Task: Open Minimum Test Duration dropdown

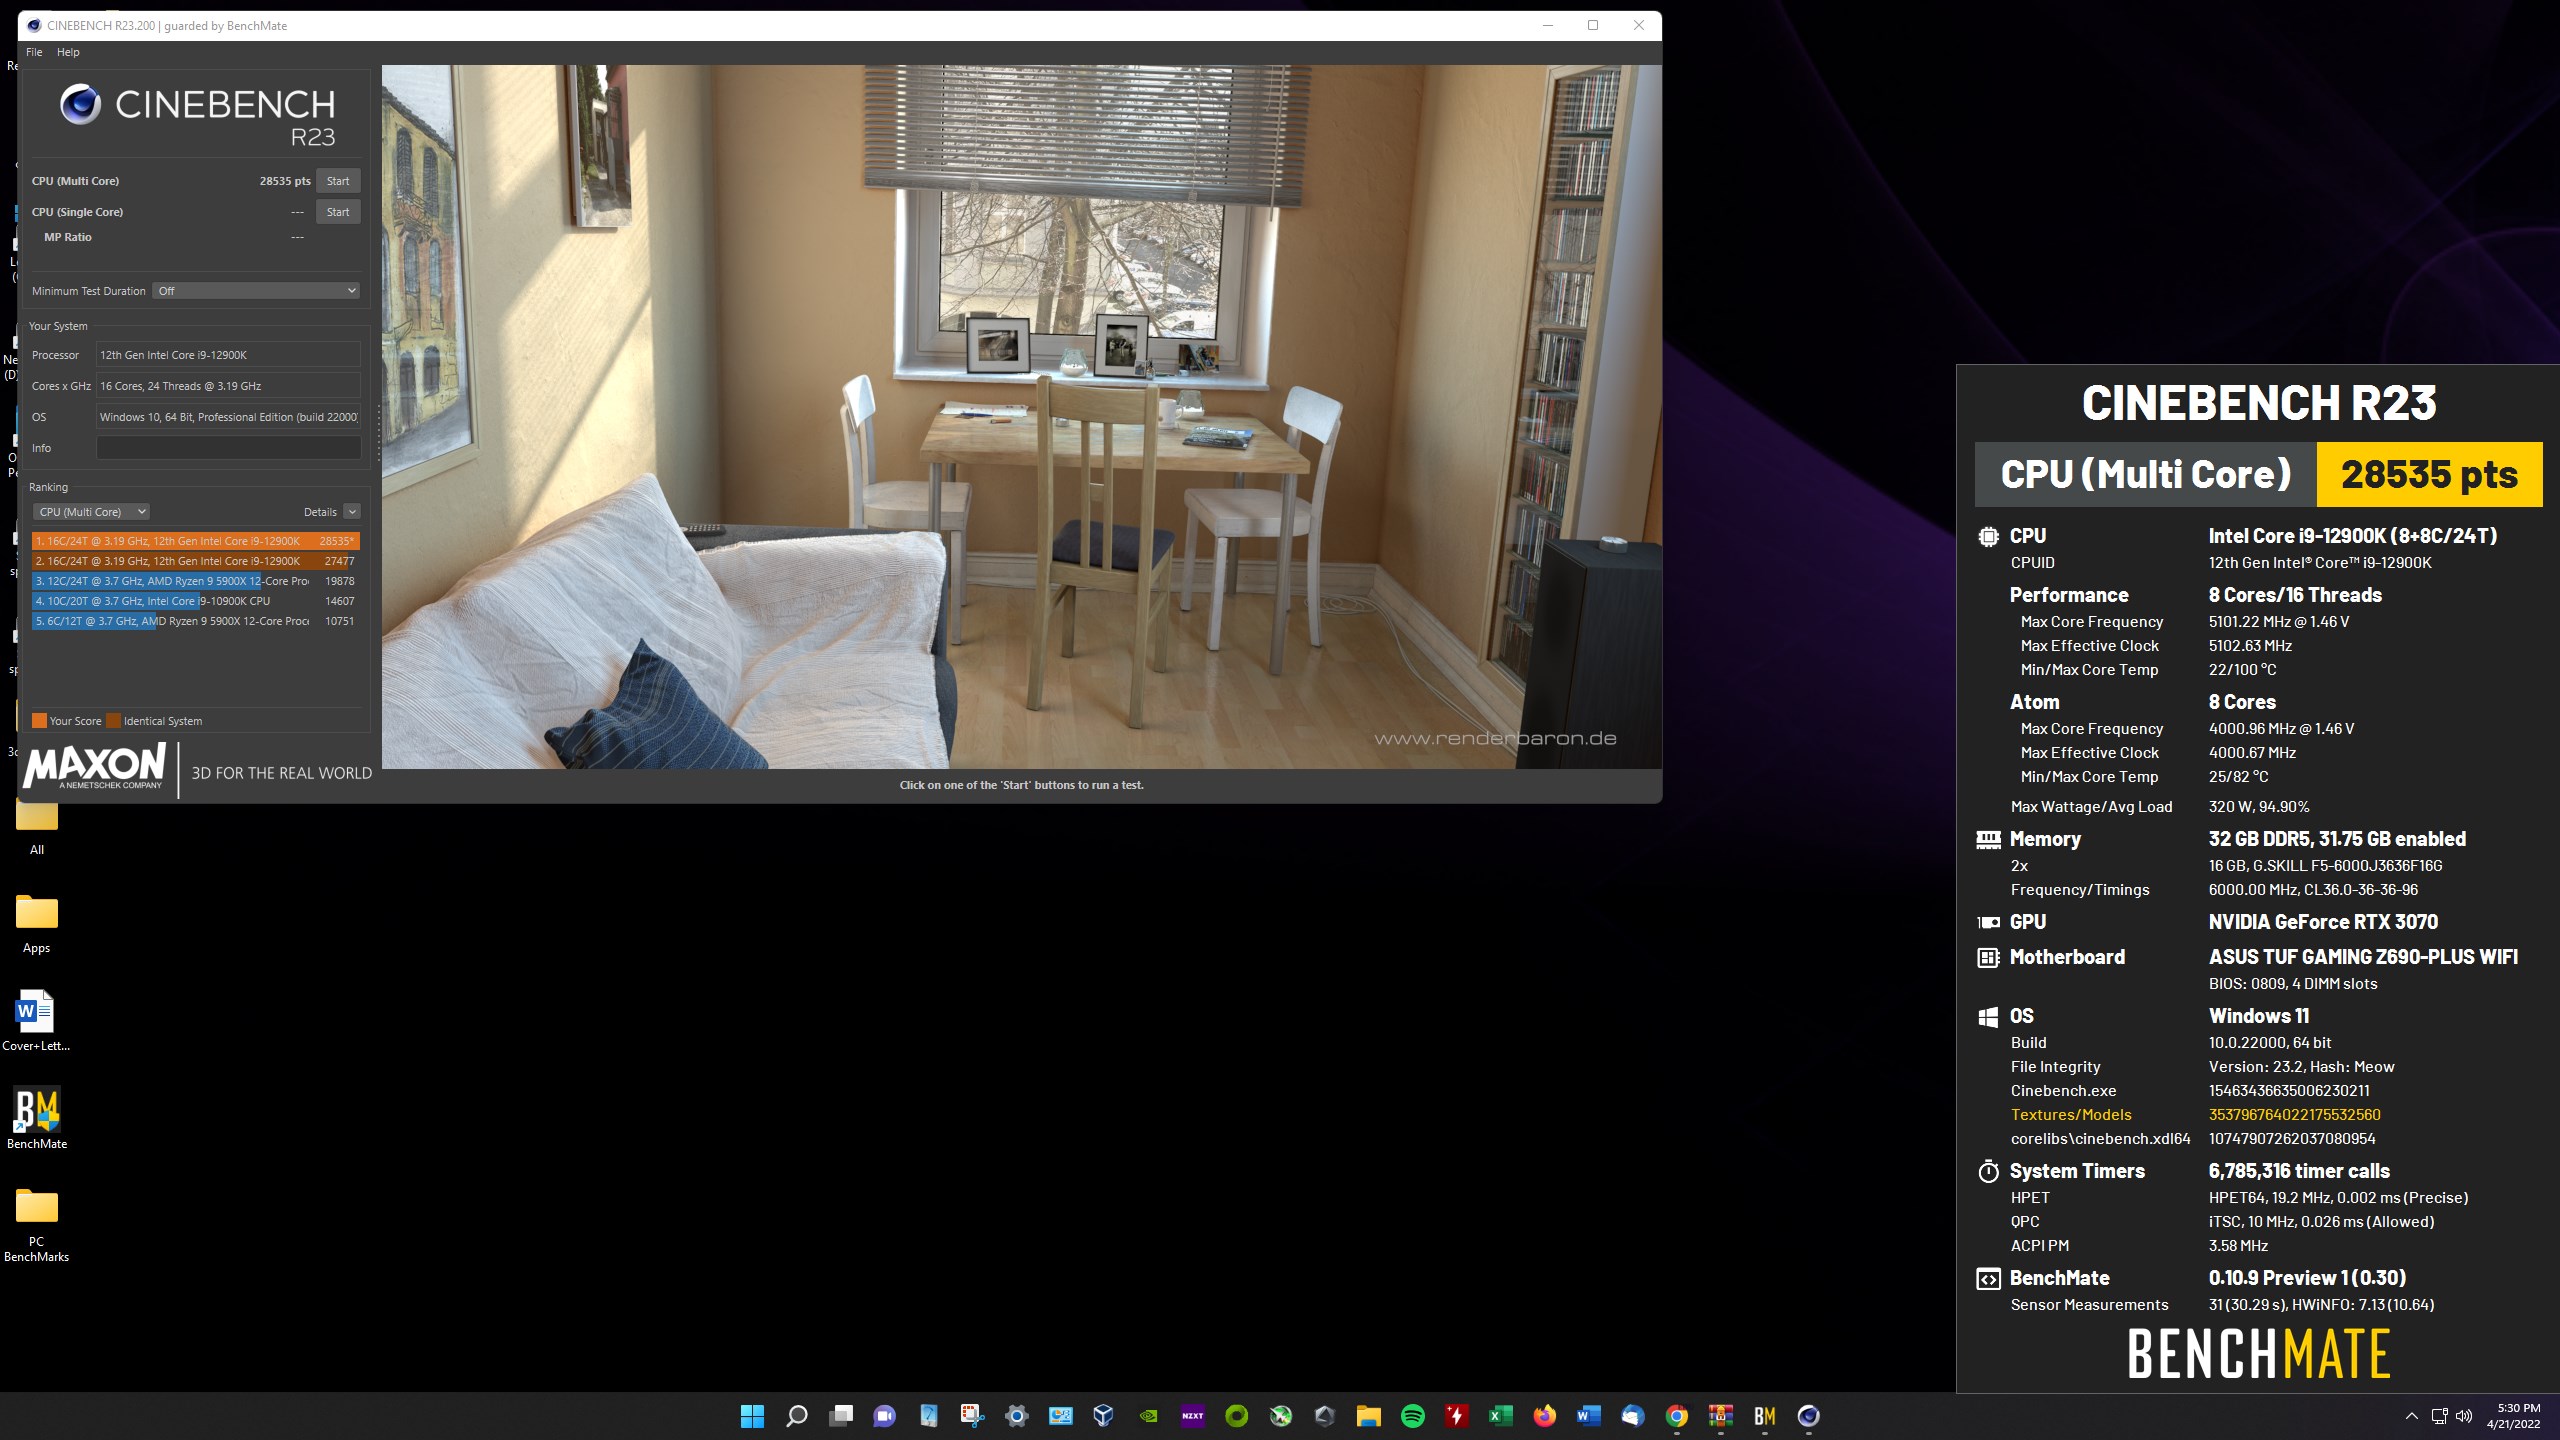Action: [257, 291]
